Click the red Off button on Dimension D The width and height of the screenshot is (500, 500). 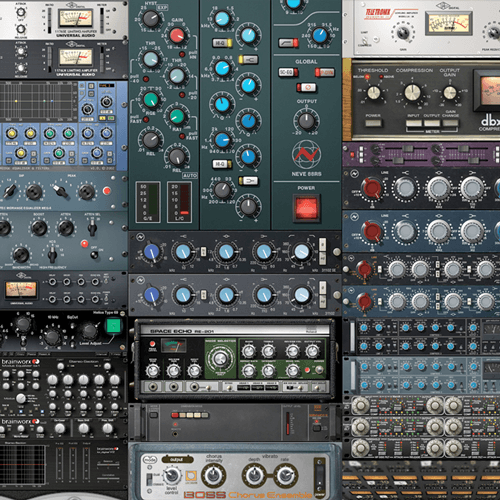tap(175, 415)
